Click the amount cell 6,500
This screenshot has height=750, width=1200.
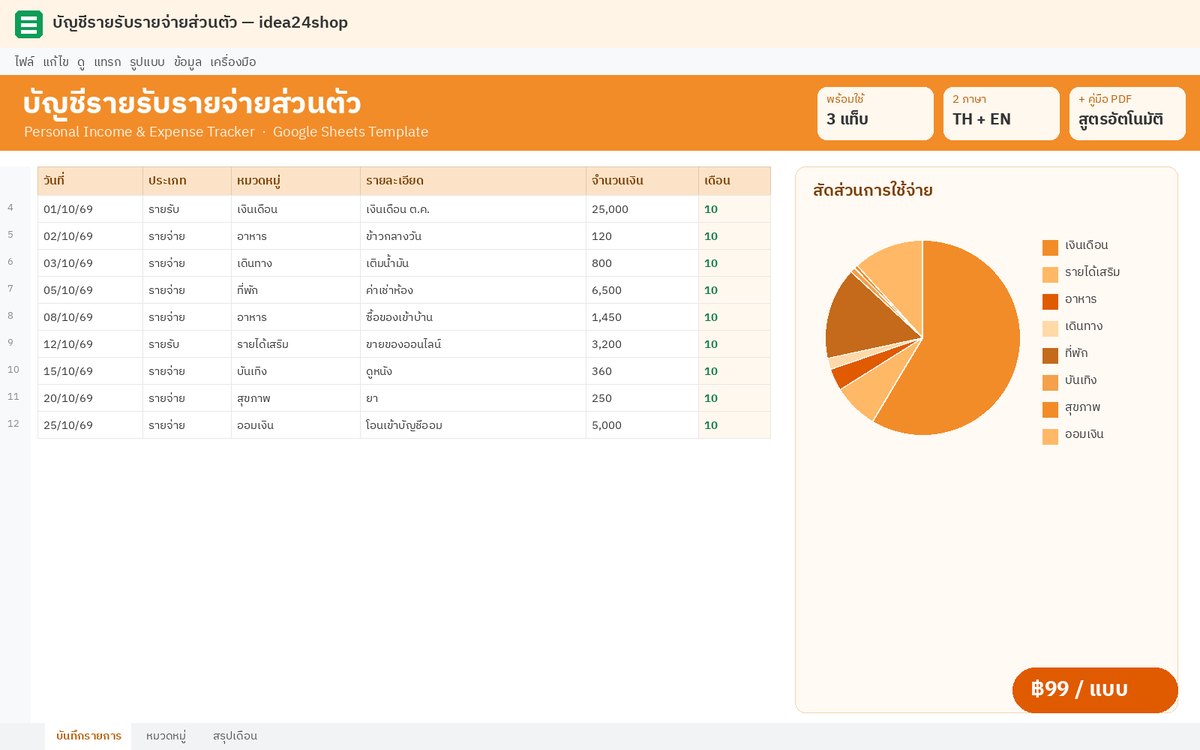642,290
